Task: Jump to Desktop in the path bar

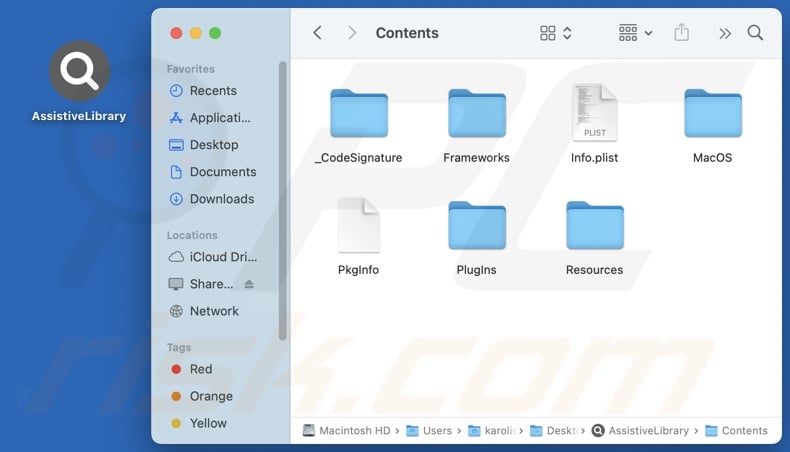Action: pyautogui.click(x=554, y=431)
